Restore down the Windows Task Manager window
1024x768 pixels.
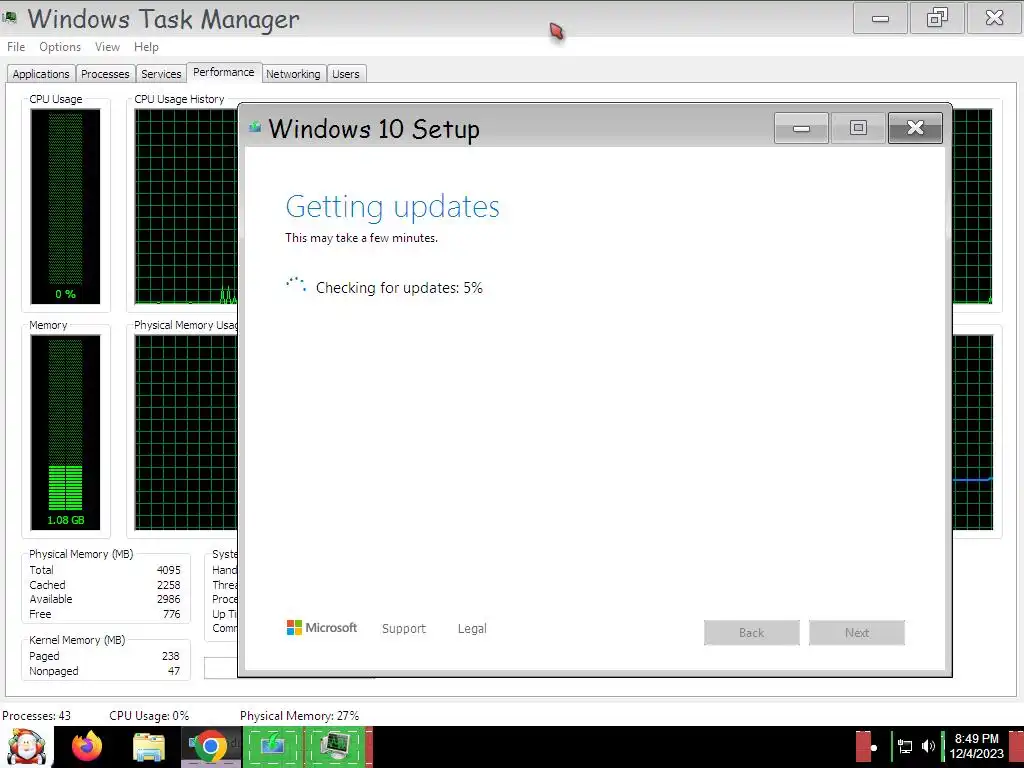tap(937, 18)
